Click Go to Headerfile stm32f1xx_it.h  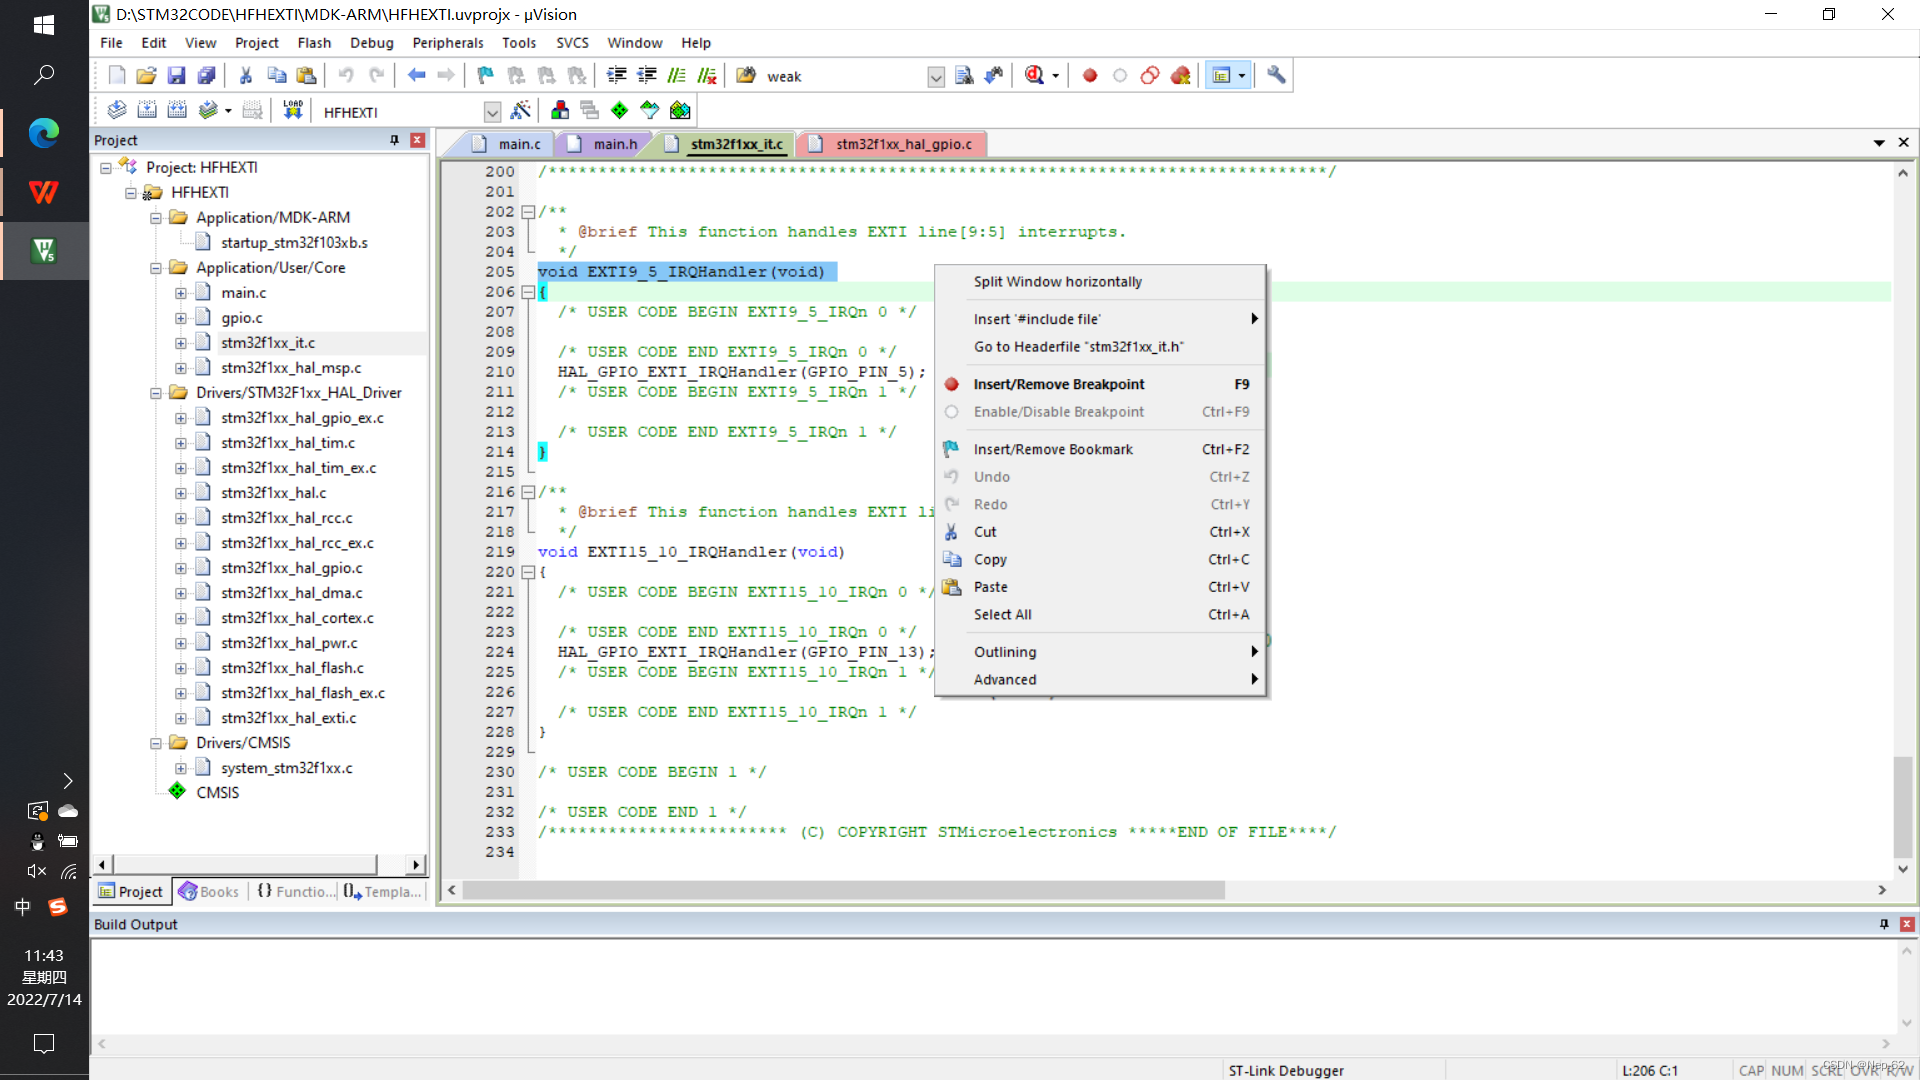[1078, 346]
